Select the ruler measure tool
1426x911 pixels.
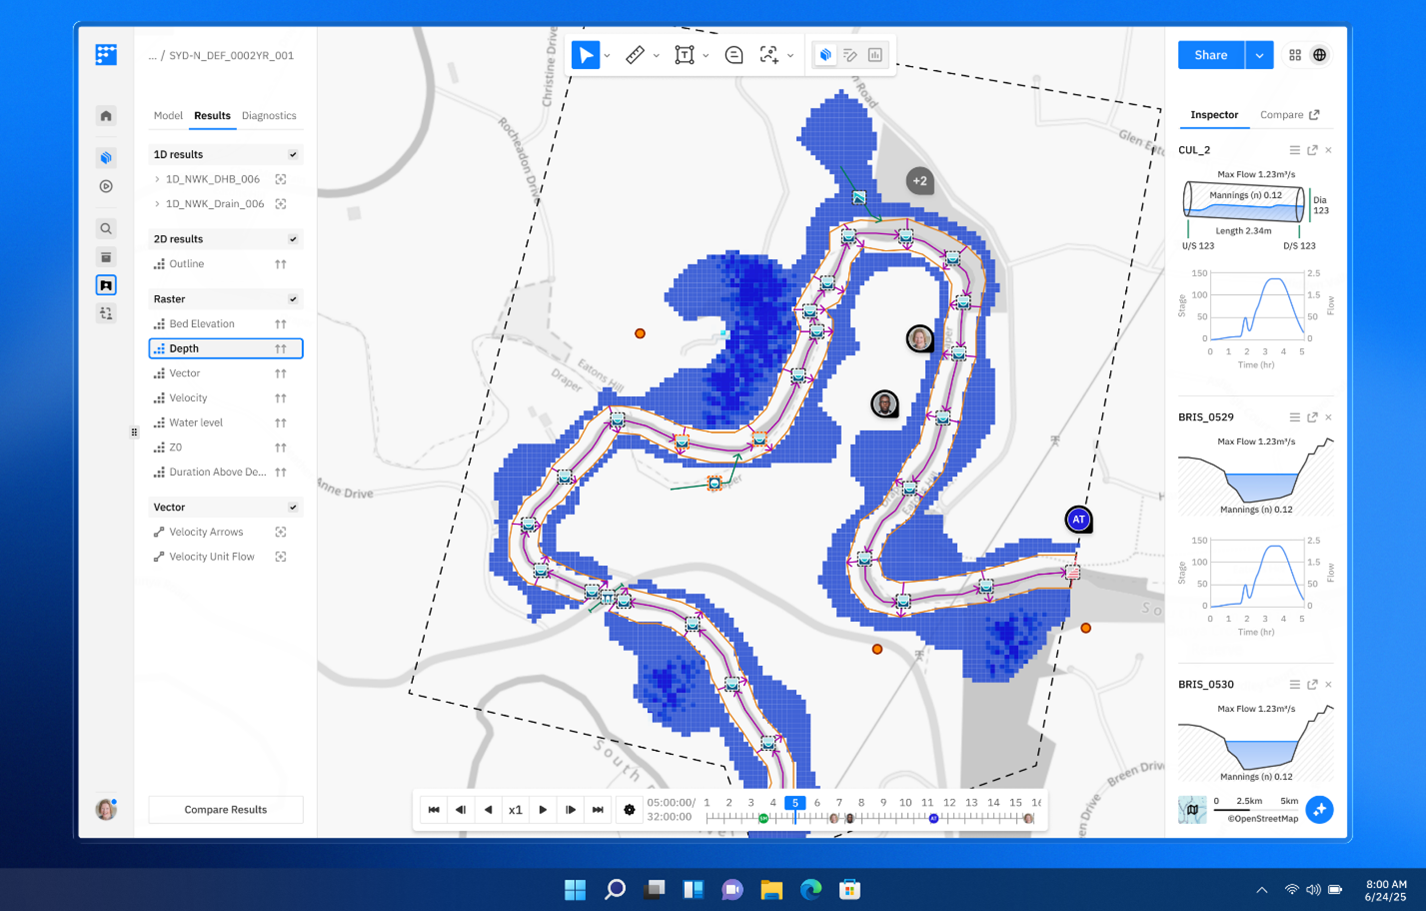pyautogui.click(x=635, y=55)
